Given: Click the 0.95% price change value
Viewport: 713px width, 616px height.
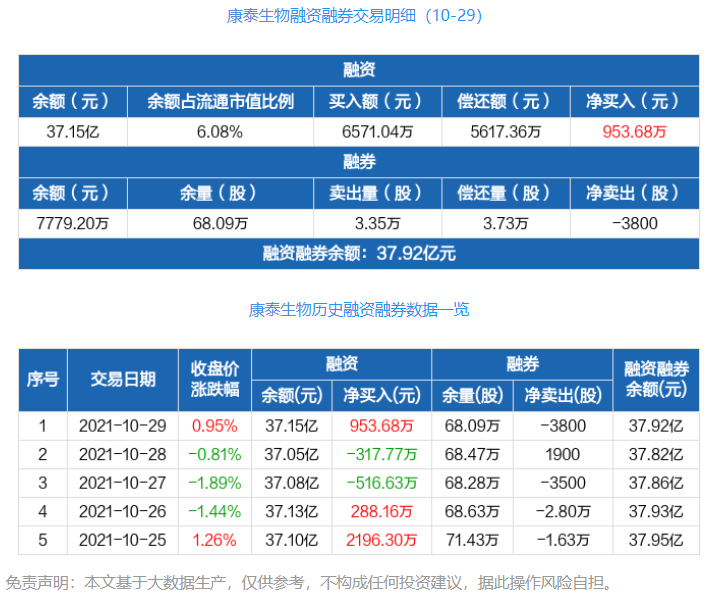Looking at the screenshot, I should pyautogui.click(x=215, y=426).
